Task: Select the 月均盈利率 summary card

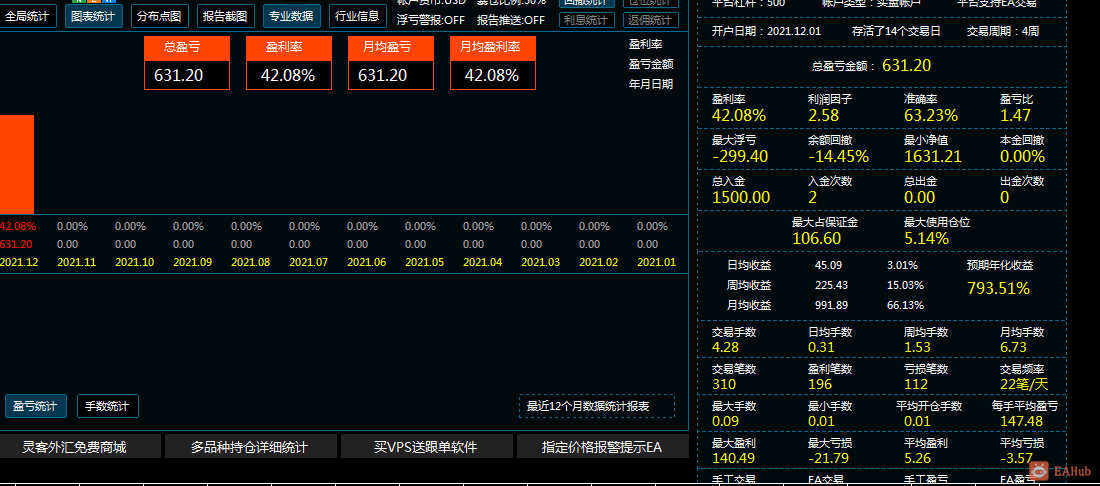Action: (x=492, y=62)
